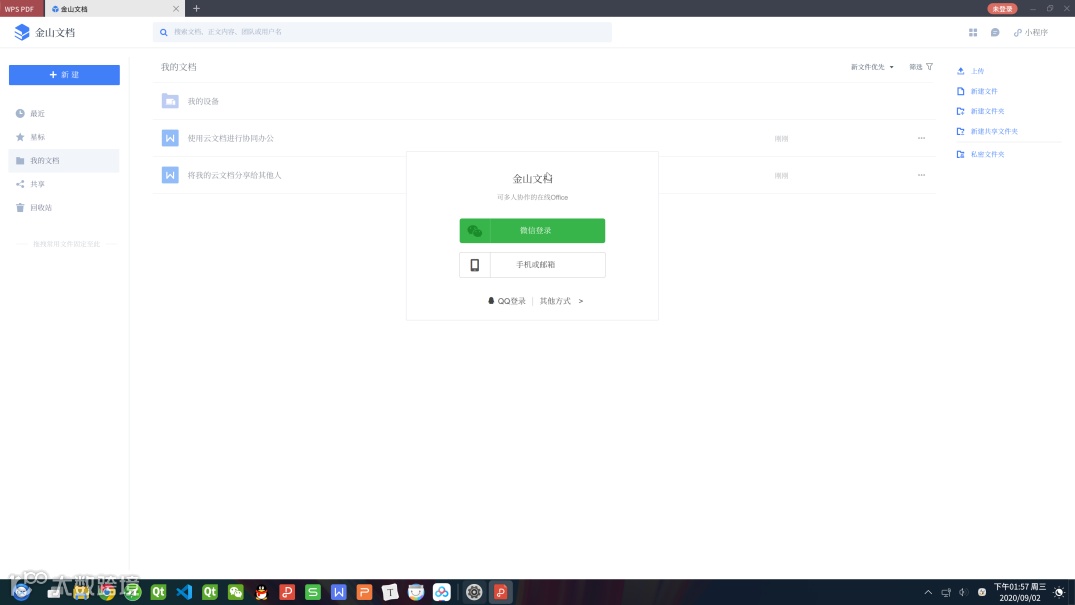Open the 我的设备 folder row
The width and height of the screenshot is (1075, 605).
point(544,101)
